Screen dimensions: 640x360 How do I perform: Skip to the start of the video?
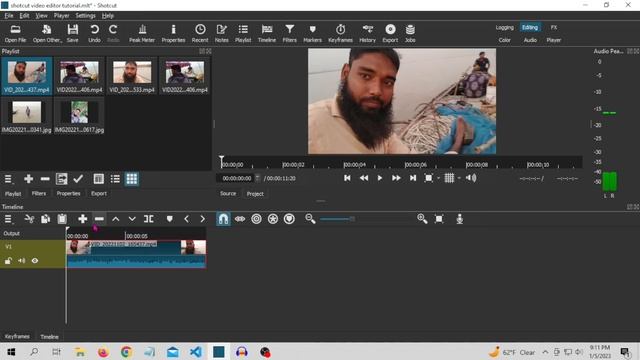coord(347,178)
